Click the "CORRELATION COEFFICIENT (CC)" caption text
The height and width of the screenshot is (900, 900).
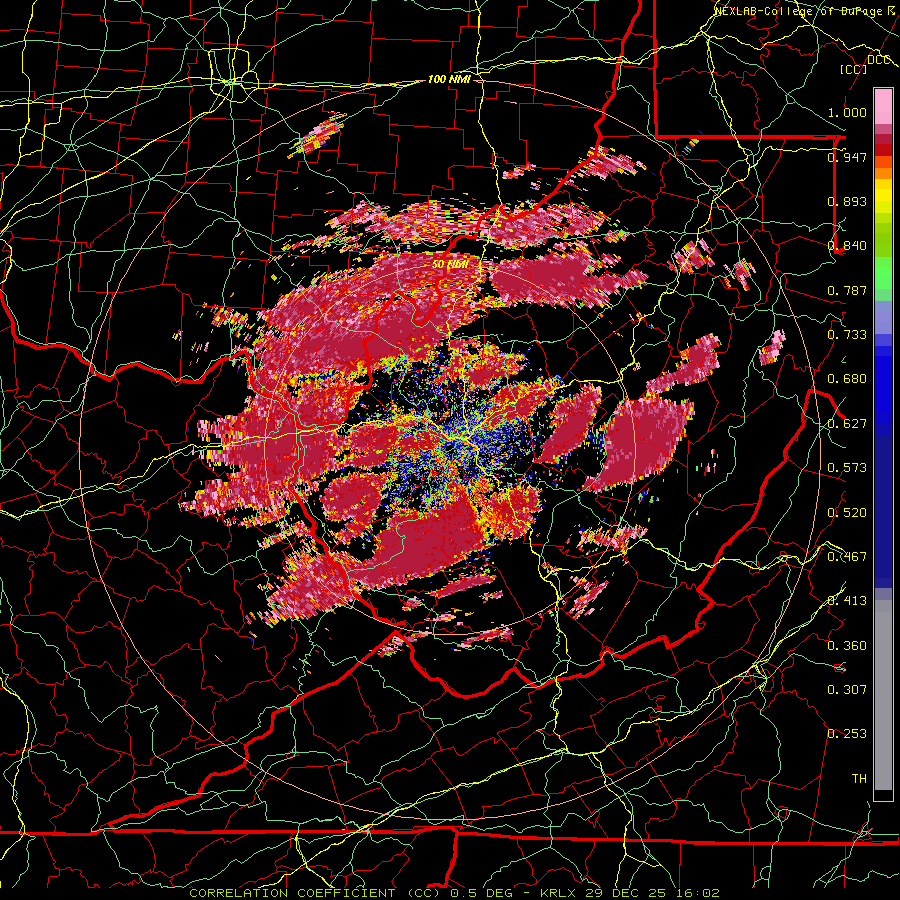315,893
